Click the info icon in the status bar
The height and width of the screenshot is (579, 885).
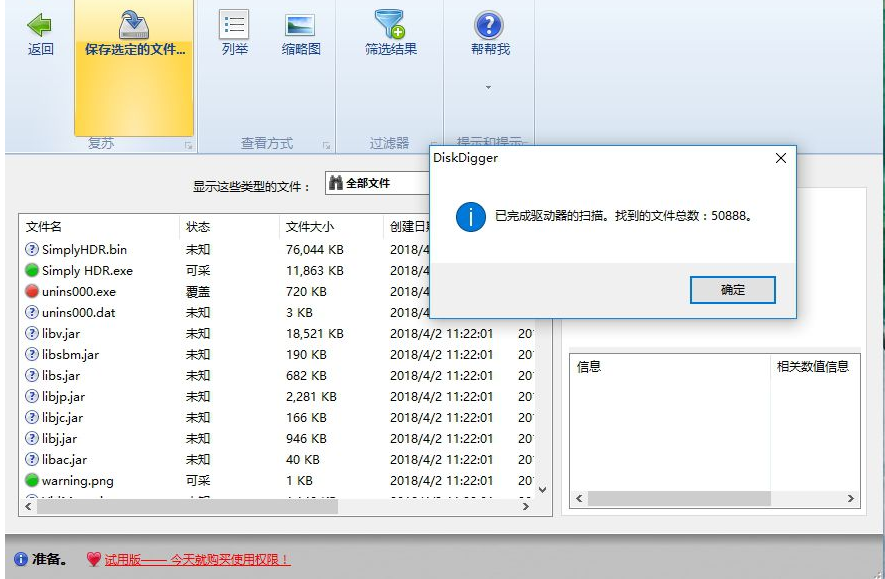(20, 559)
